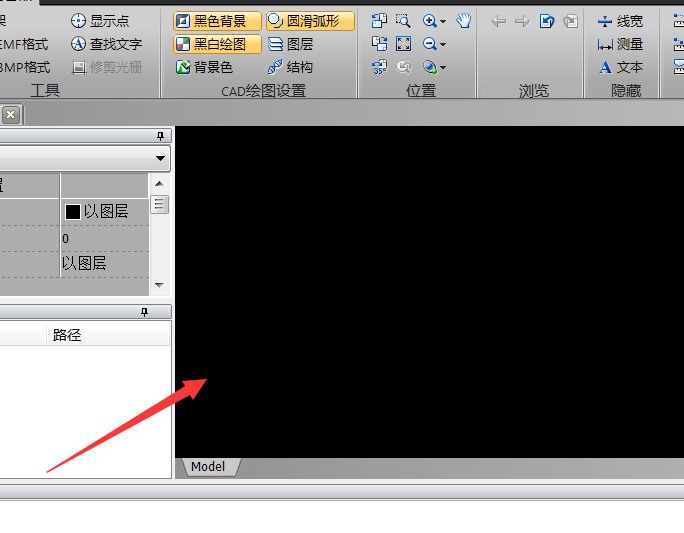The height and width of the screenshot is (533, 684).
Task: Click the zoom in magnifier
Action: click(x=429, y=20)
